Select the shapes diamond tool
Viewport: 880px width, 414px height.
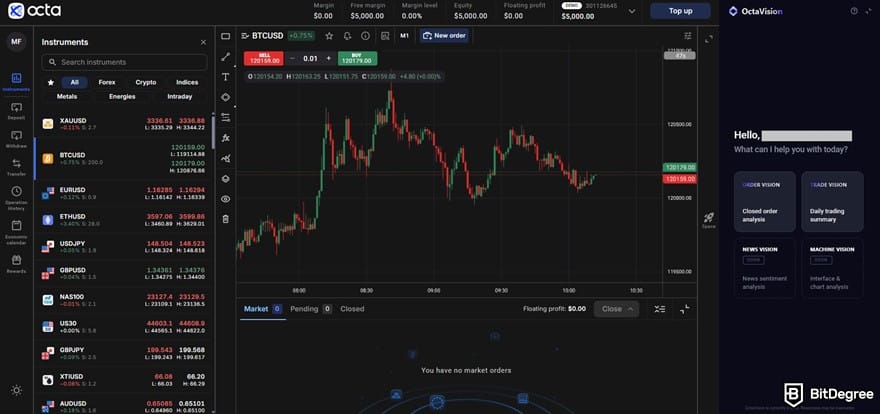[x=226, y=97]
